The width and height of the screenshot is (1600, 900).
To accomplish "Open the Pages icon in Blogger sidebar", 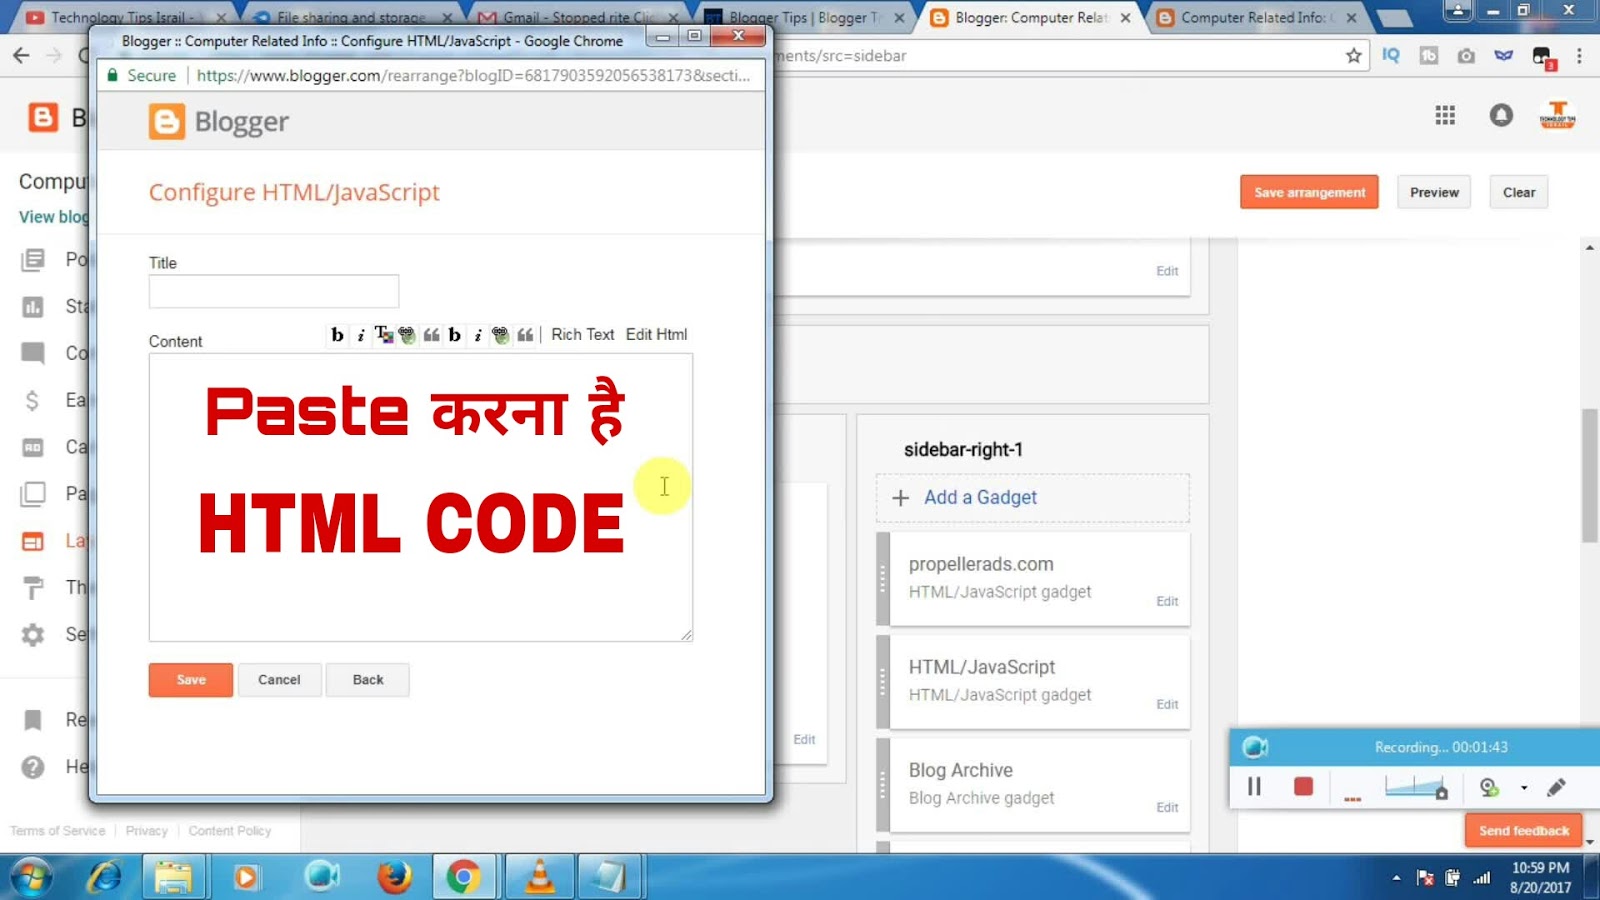I will pyautogui.click(x=33, y=493).
